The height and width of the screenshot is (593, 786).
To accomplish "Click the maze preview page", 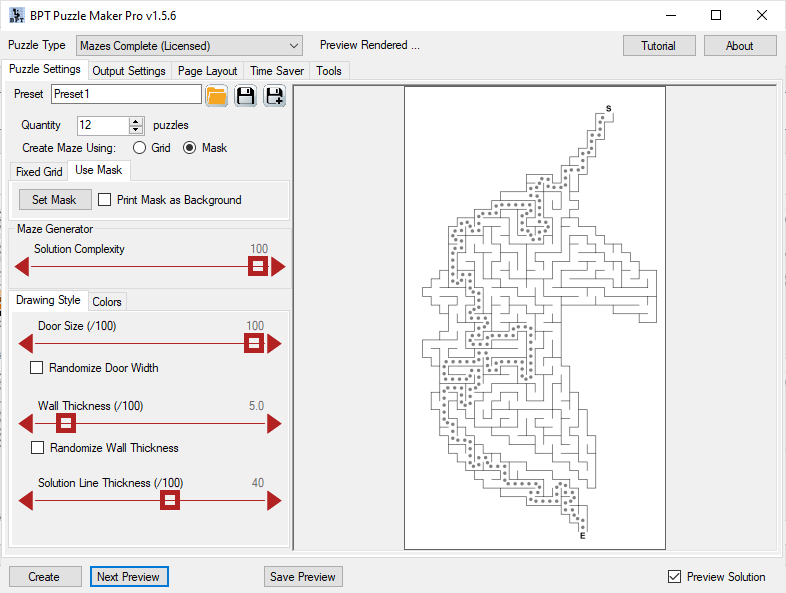I will coord(535,318).
